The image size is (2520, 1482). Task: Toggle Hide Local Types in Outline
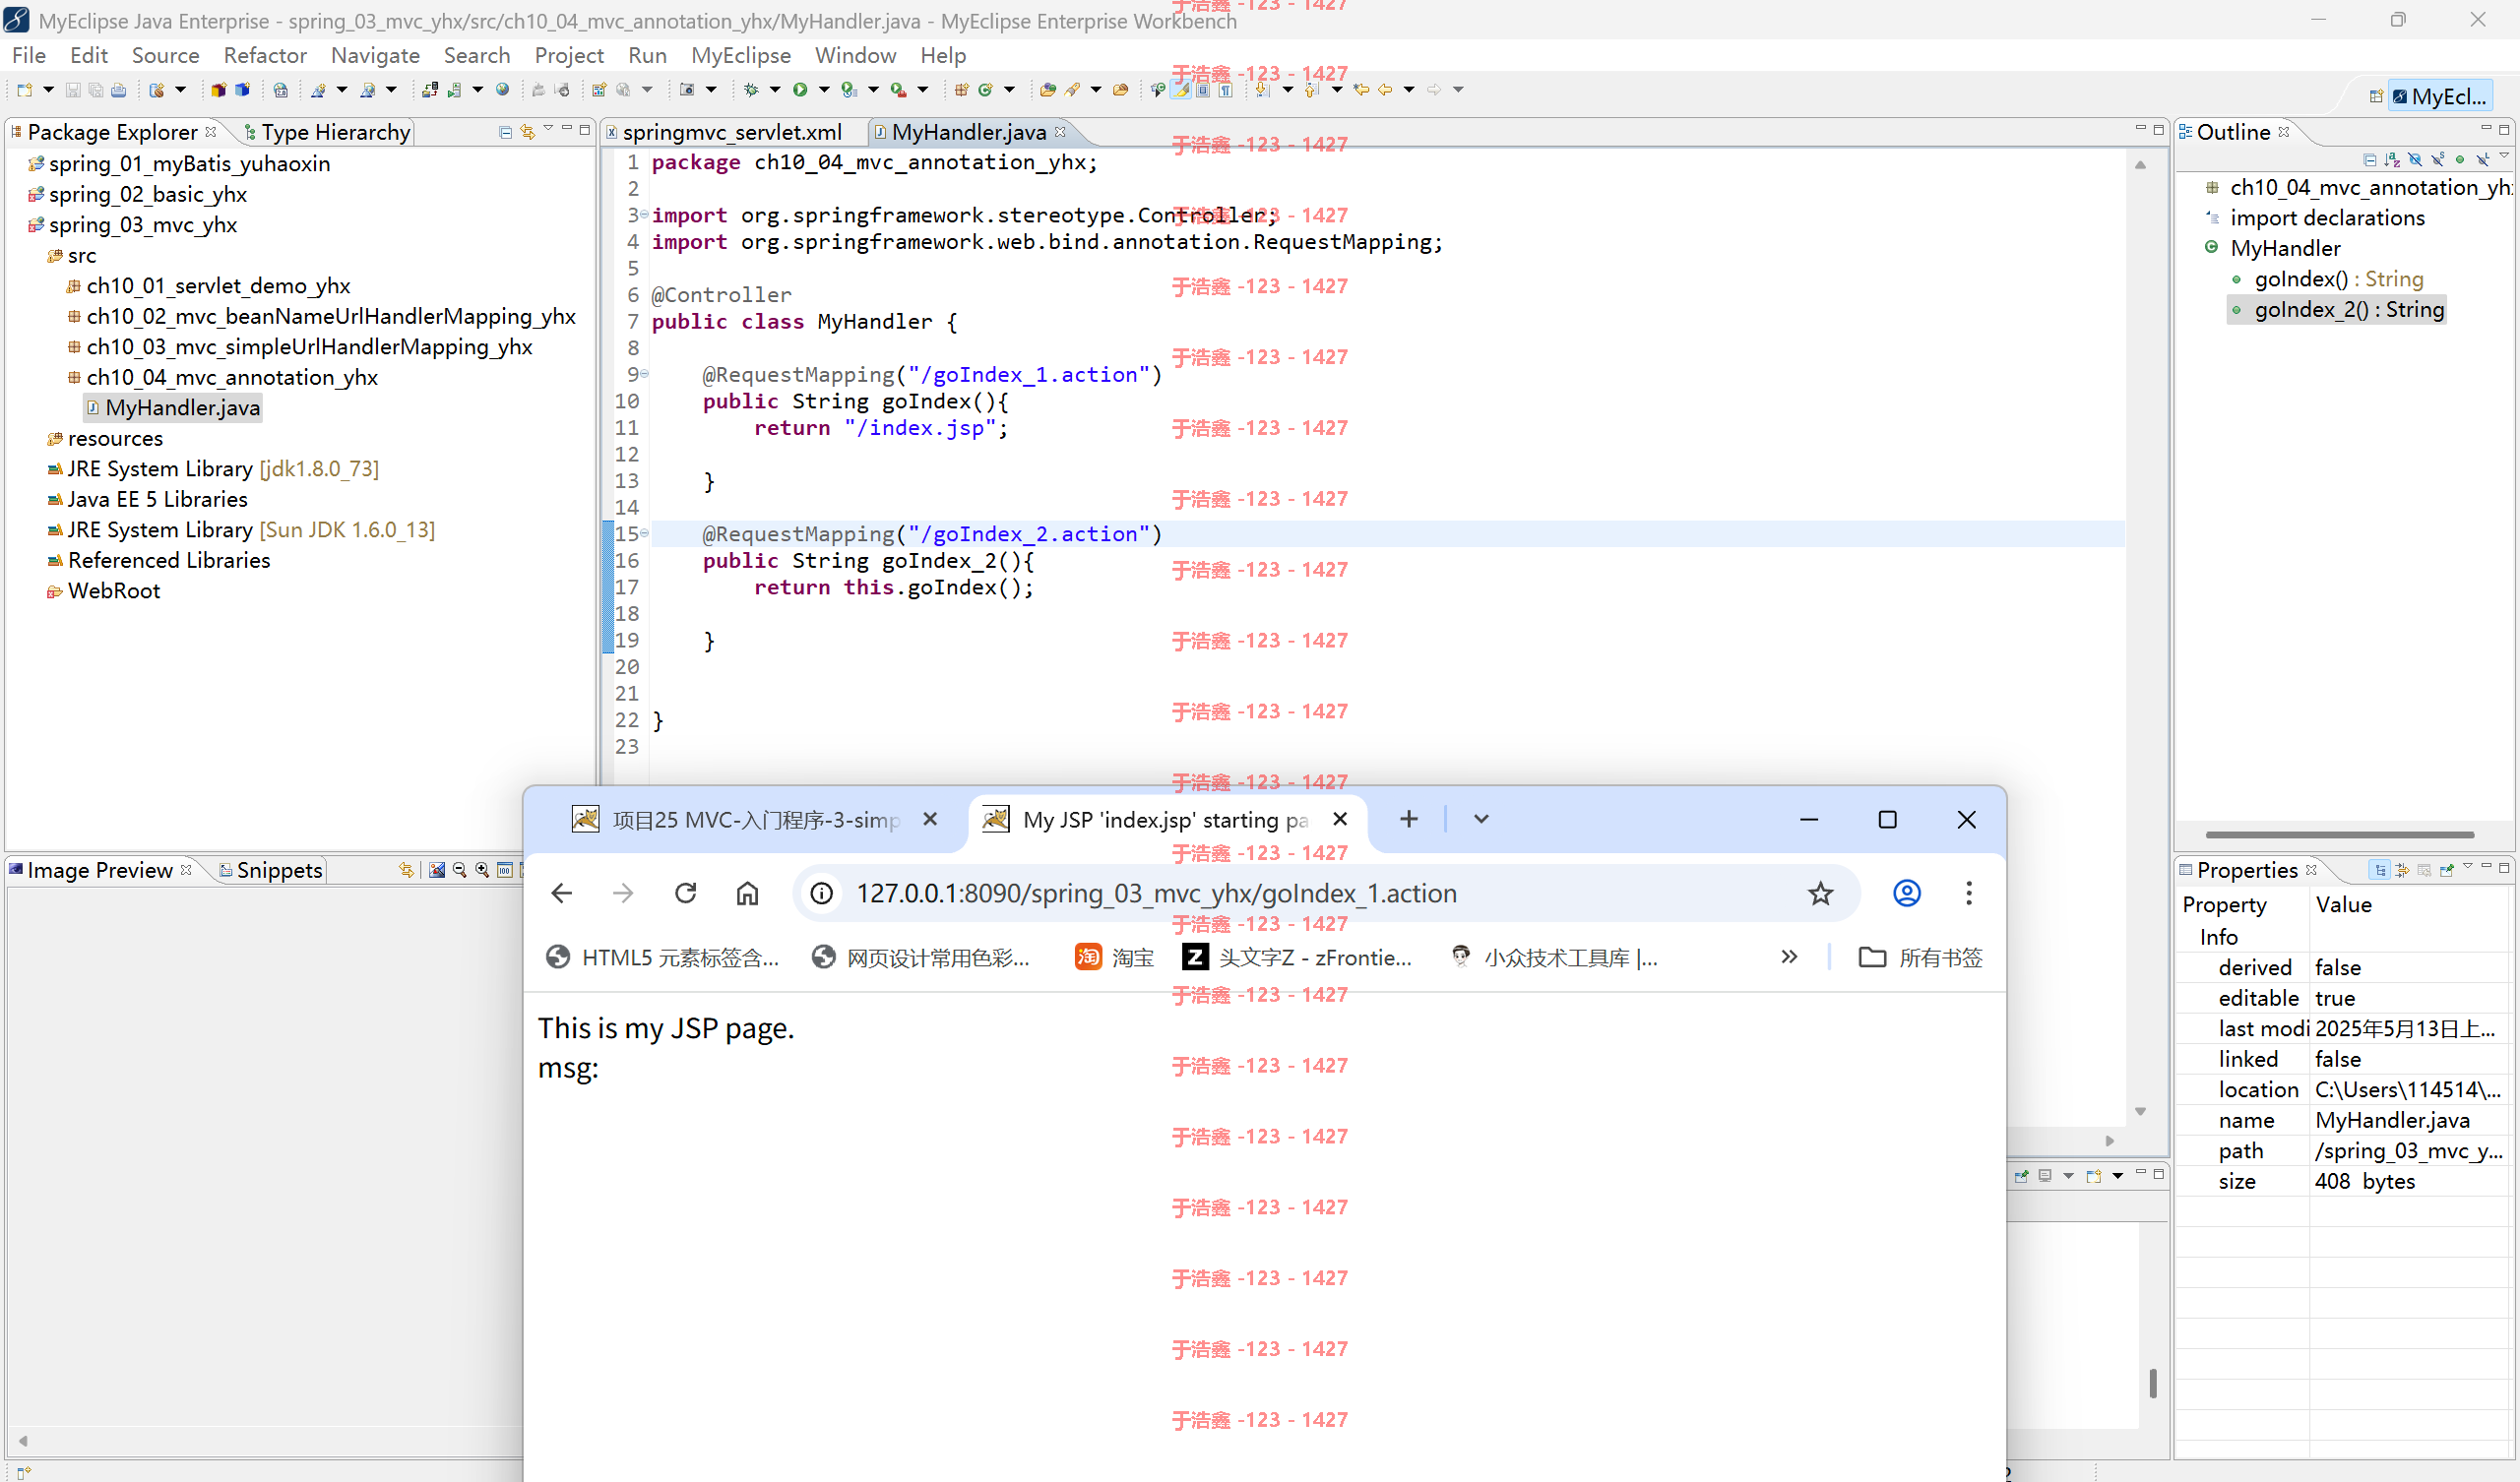2483,160
